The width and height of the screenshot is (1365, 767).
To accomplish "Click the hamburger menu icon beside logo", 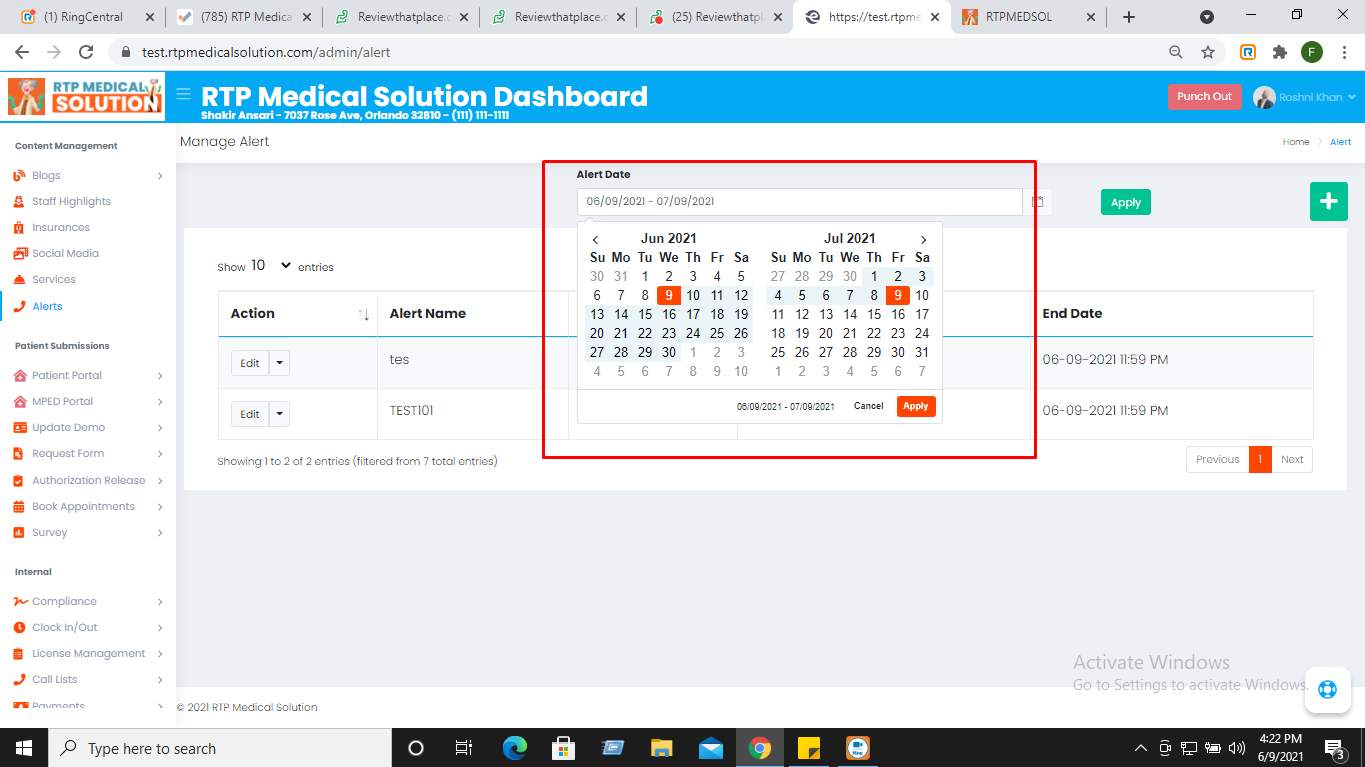I will point(183,95).
